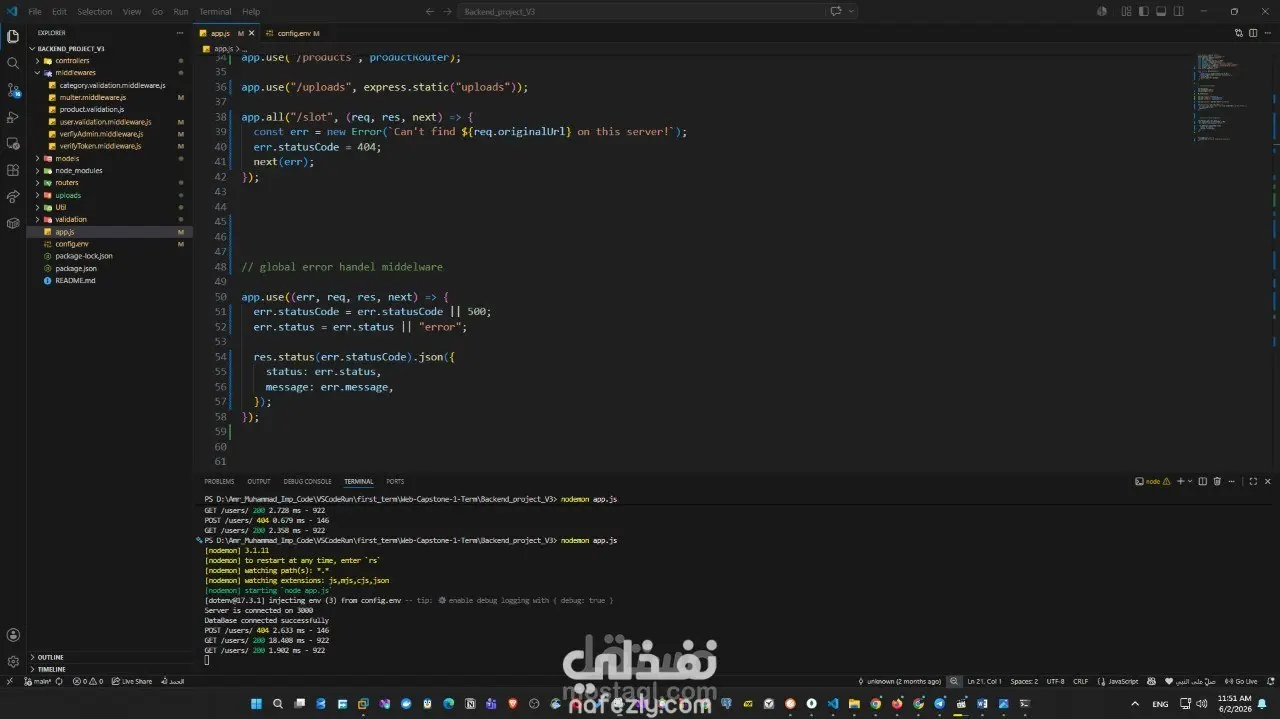Go forward with the navigation arrow
The width and height of the screenshot is (1280, 719).
tap(446, 11)
